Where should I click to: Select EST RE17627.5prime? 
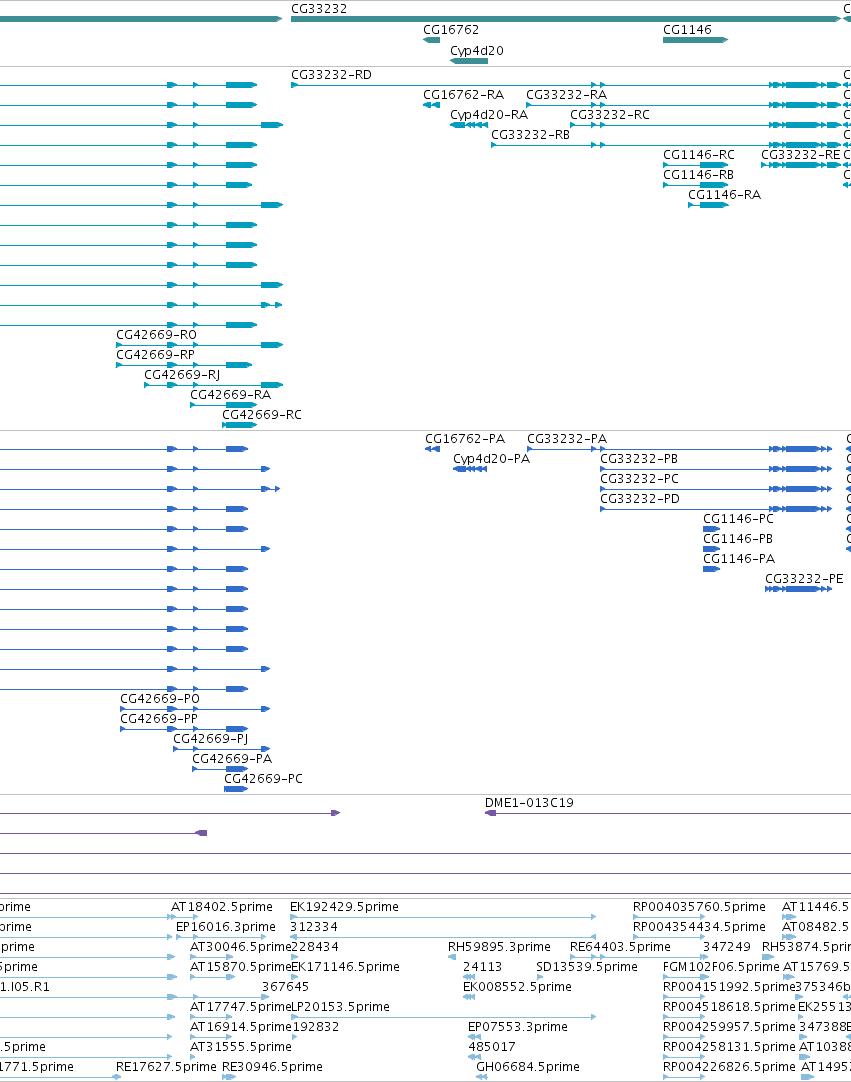pyautogui.click(x=166, y=1068)
